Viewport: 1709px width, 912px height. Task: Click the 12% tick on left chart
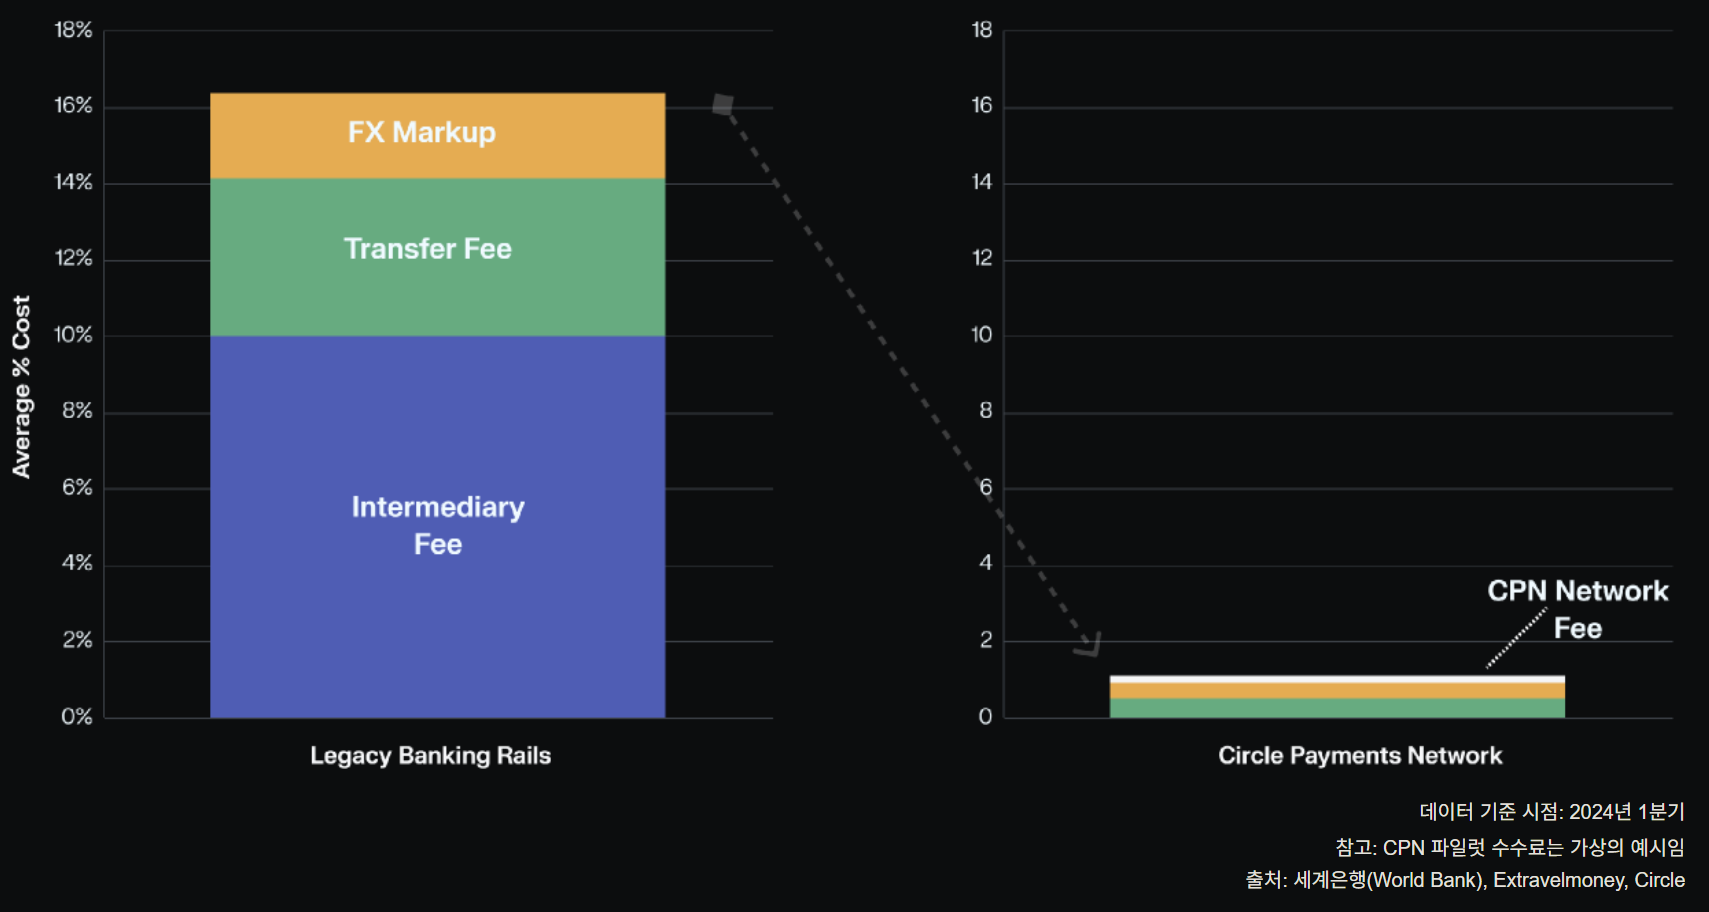(x=73, y=258)
